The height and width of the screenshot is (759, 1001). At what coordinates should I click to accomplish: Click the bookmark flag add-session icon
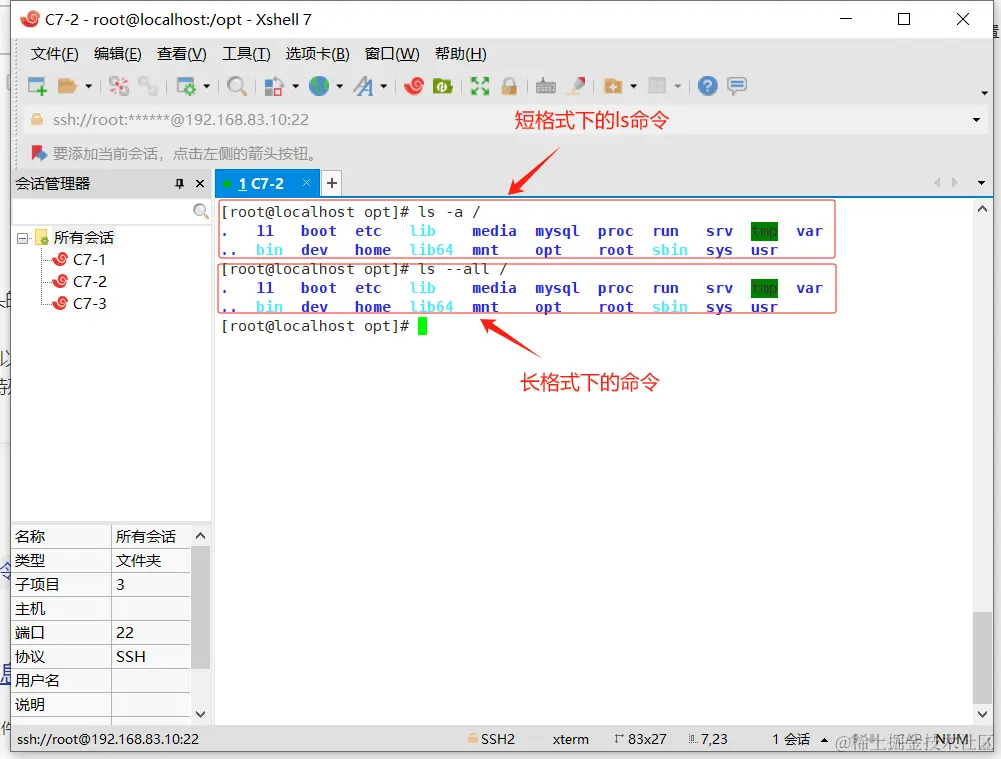(40, 153)
